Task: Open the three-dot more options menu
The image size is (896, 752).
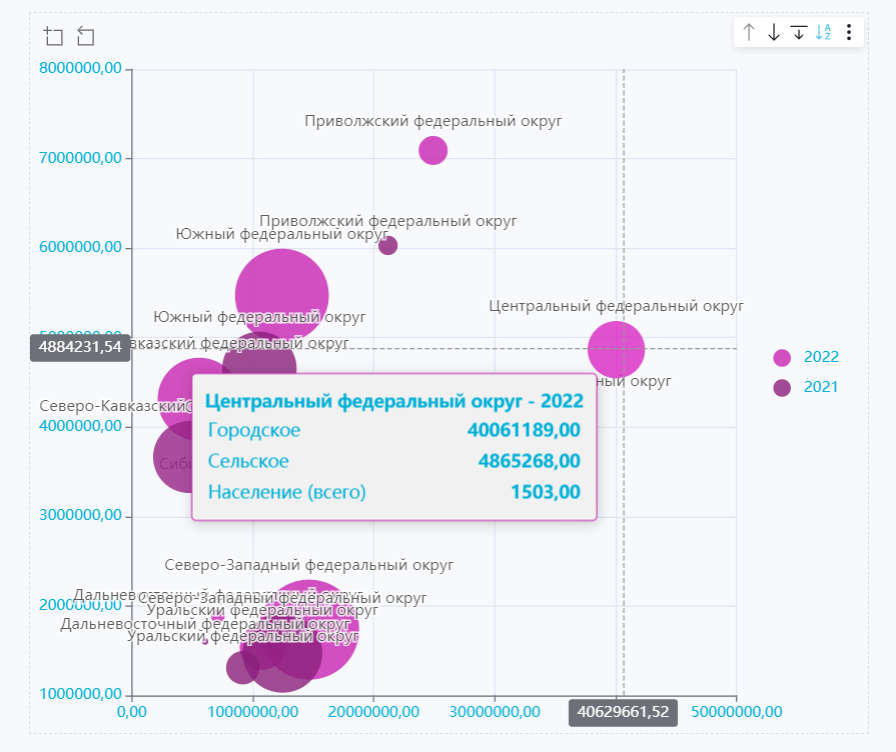Action: [x=849, y=32]
